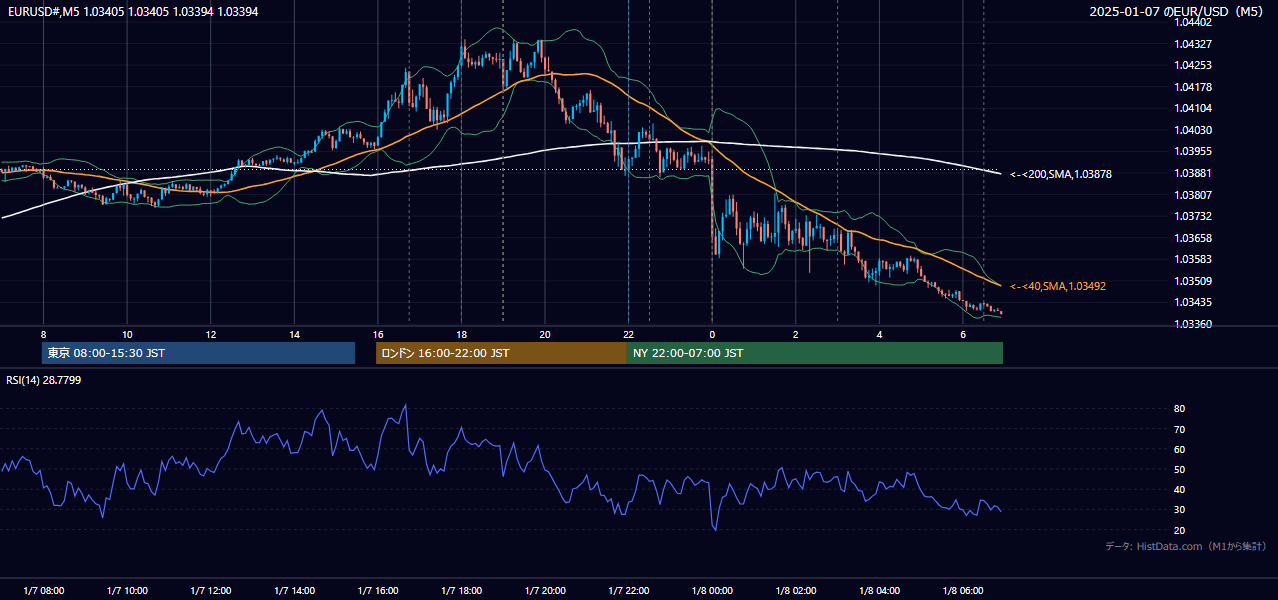Click price axis value 1.03807
This screenshot has height=600, width=1278.
pyautogui.click(x=1193, y=195)
